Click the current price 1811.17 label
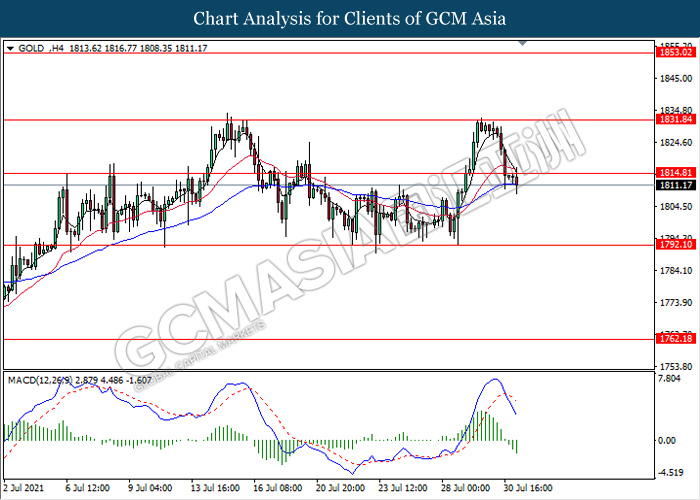 pyautogui.click(x=676, y=185)
